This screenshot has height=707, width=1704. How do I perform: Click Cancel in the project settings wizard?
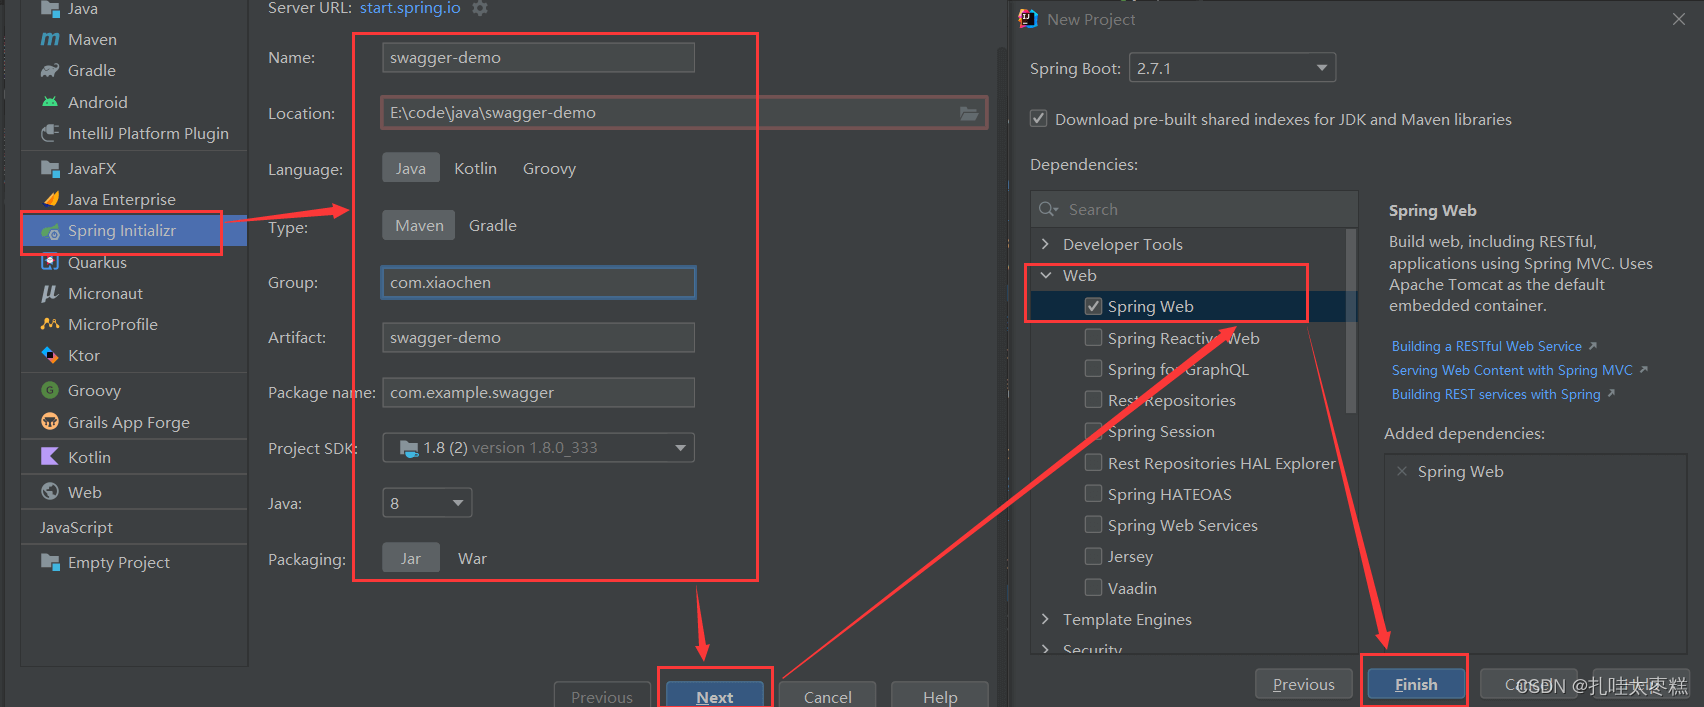pos(828,694)
